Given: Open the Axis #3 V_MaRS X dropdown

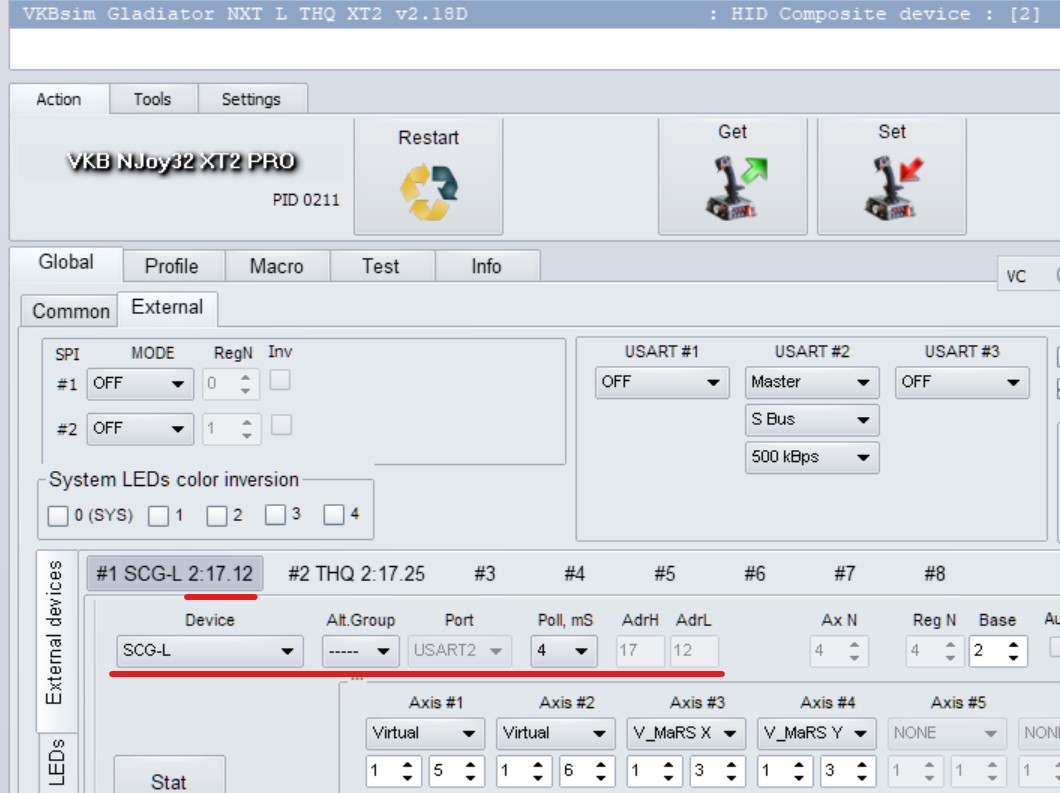Looking at the screenshot, I should pyautogui.click(x=686, y=734).
